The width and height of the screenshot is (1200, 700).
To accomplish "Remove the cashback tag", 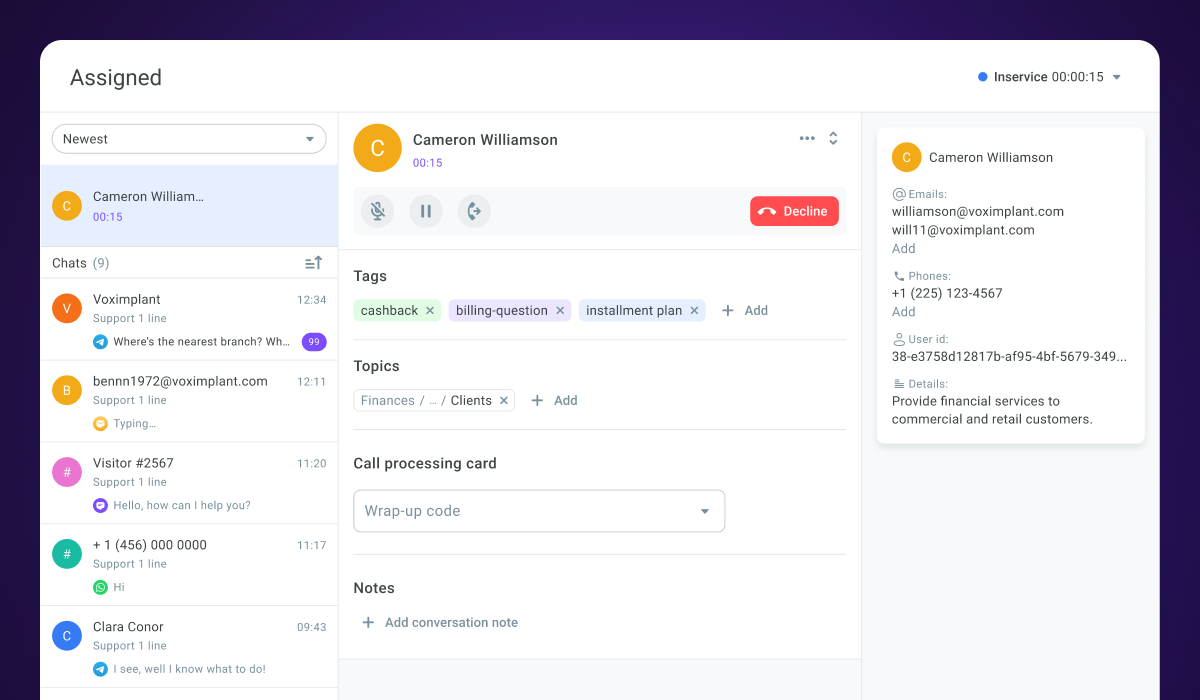I will (430, 311).
